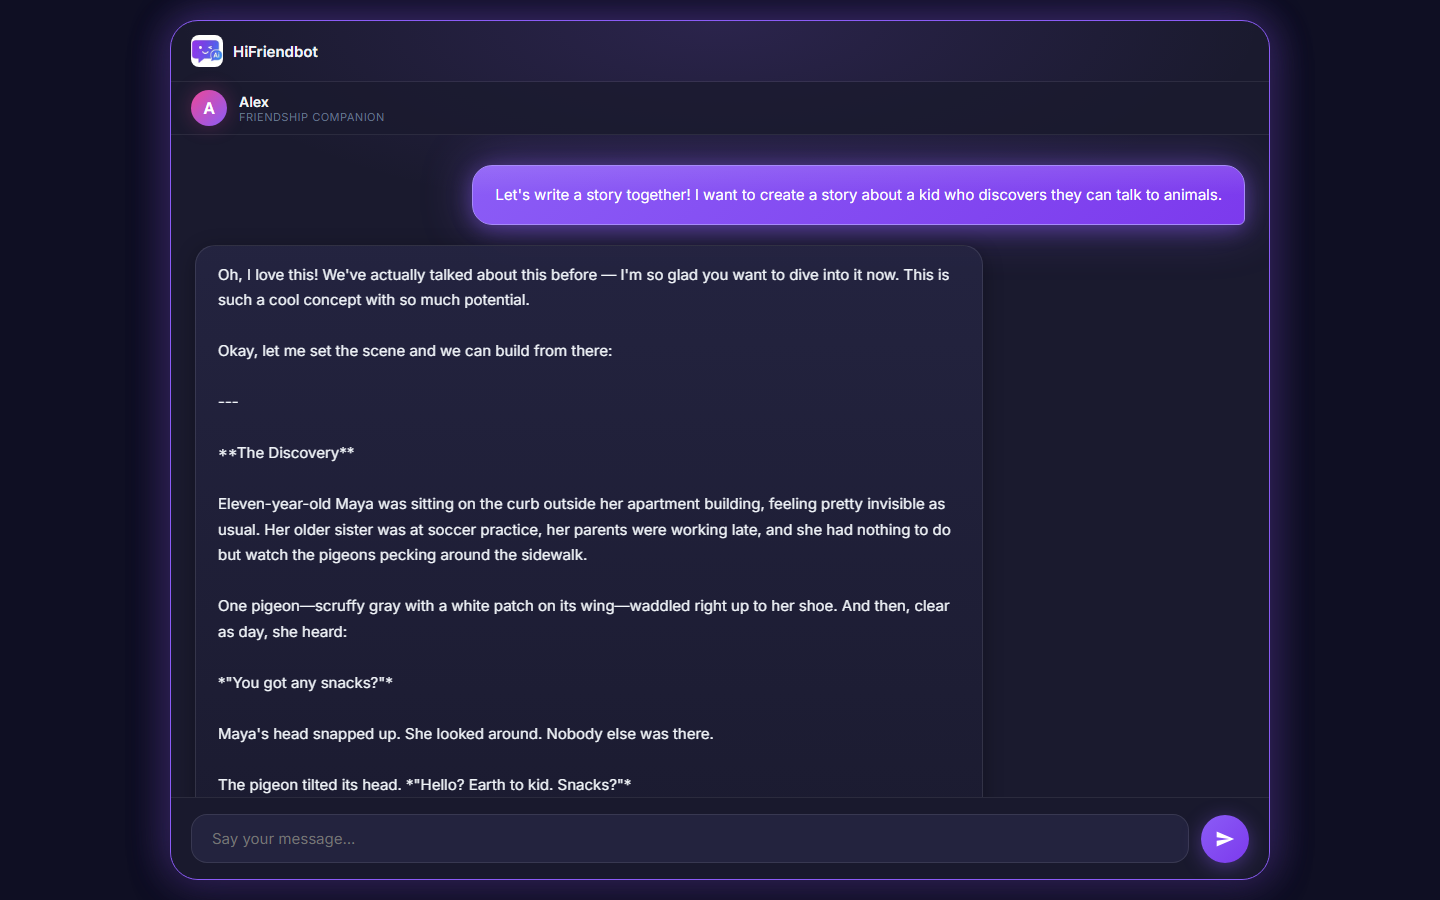Click the 'as day, she heard' line
This screenshot has width=1440, height=900.
pos(283,632)
